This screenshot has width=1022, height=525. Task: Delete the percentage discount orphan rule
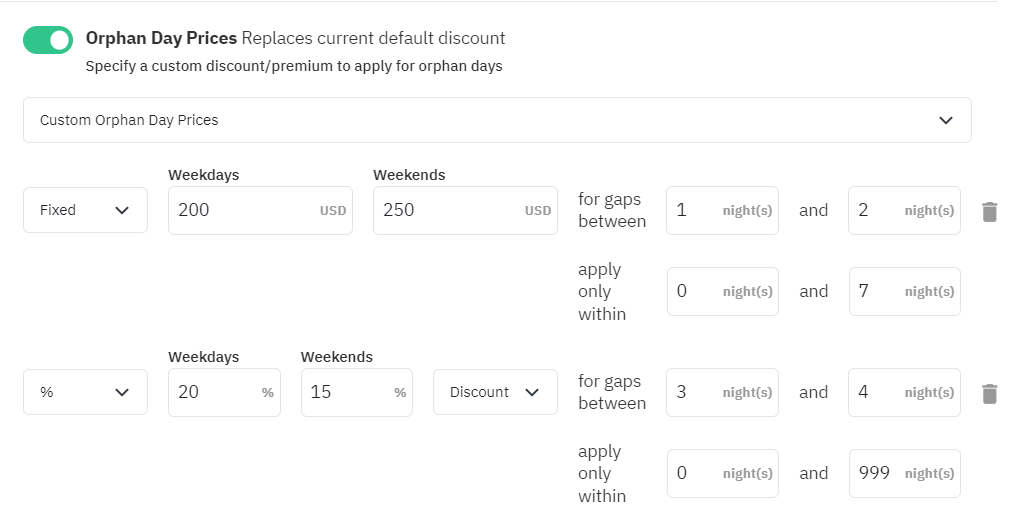pos(989,393)
